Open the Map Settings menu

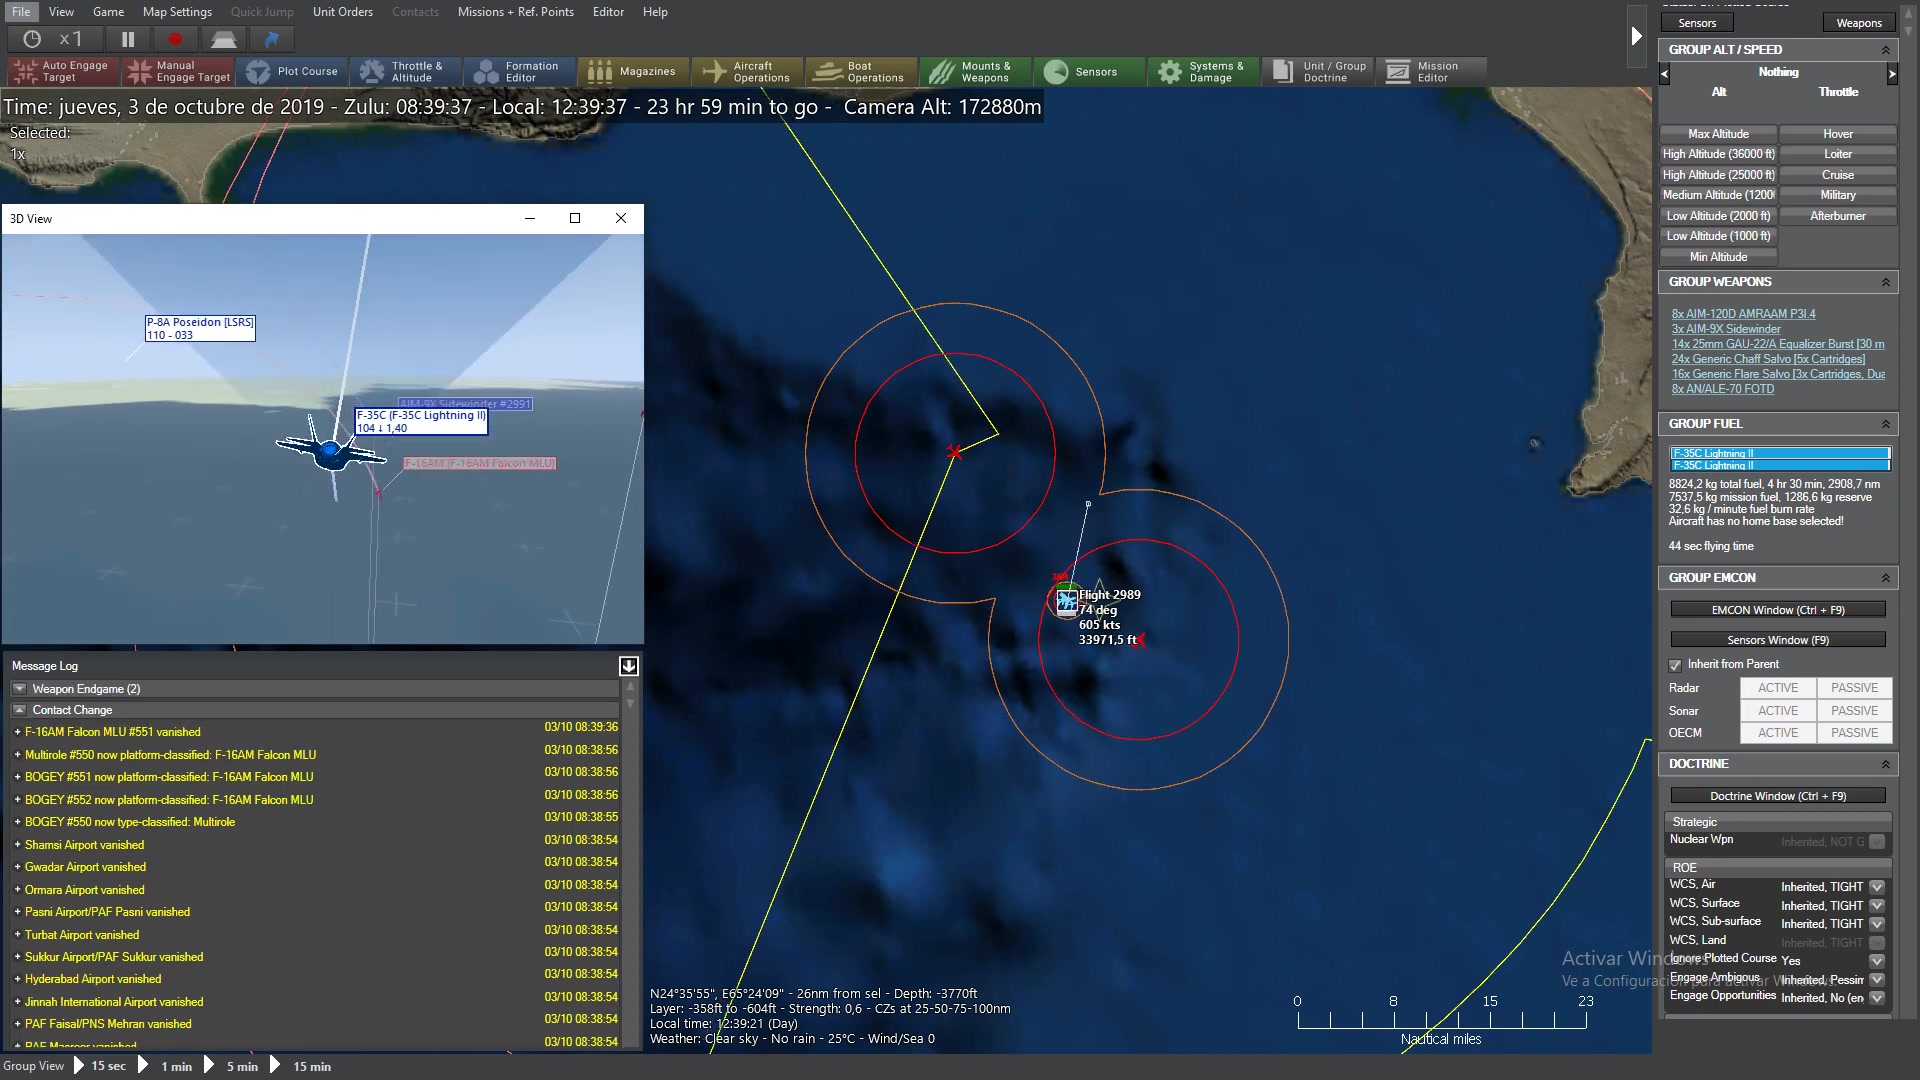pos(177,12)
